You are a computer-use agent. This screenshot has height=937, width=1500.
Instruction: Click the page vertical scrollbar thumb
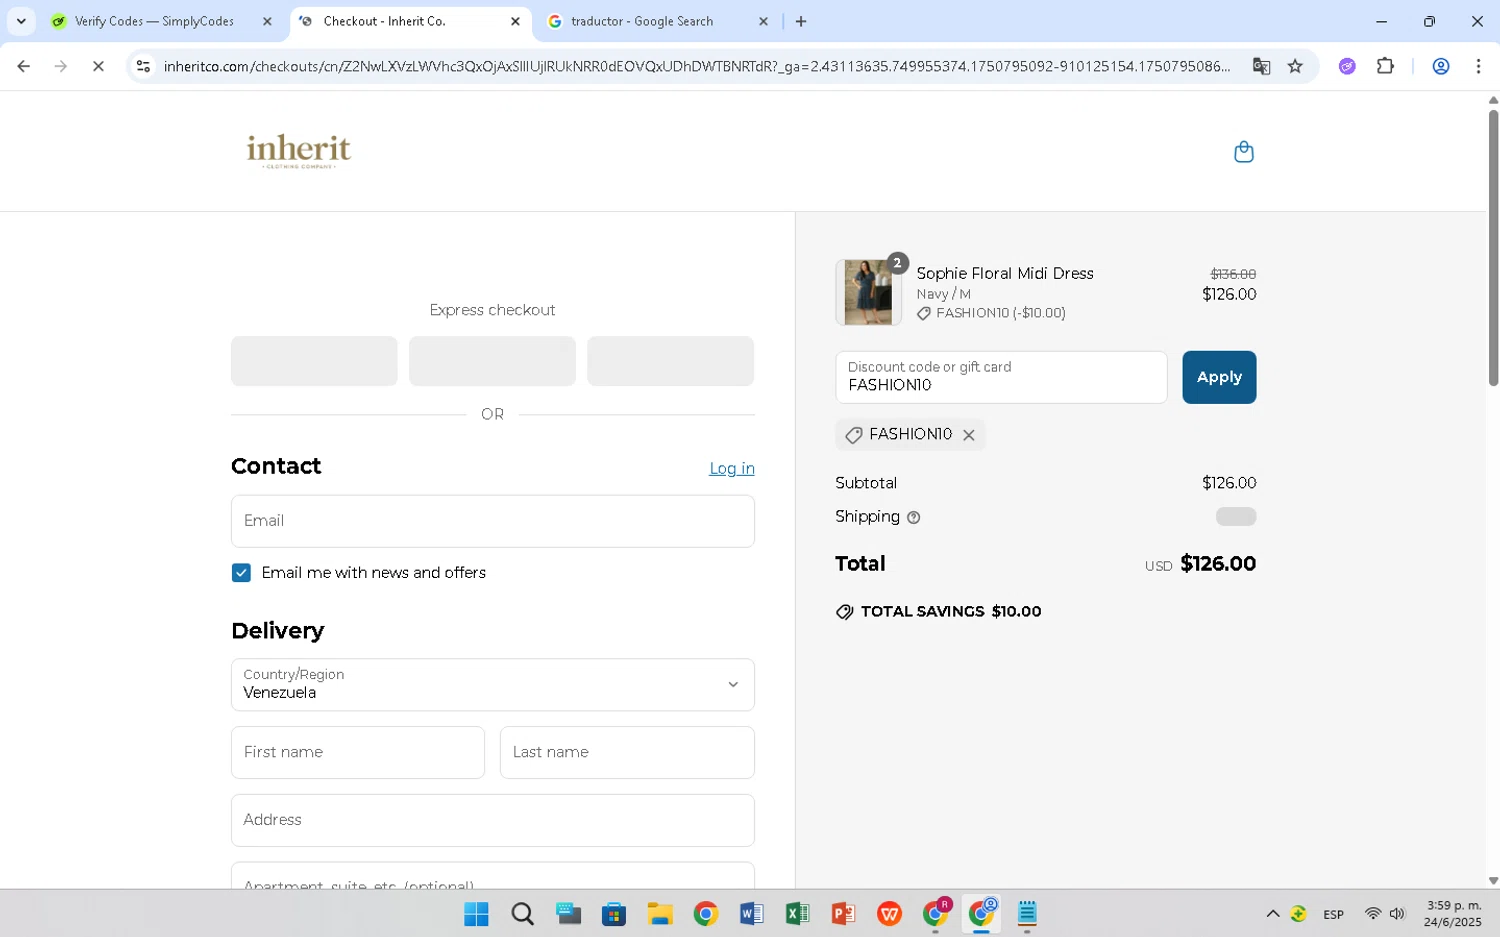(x=1493, y=248)
